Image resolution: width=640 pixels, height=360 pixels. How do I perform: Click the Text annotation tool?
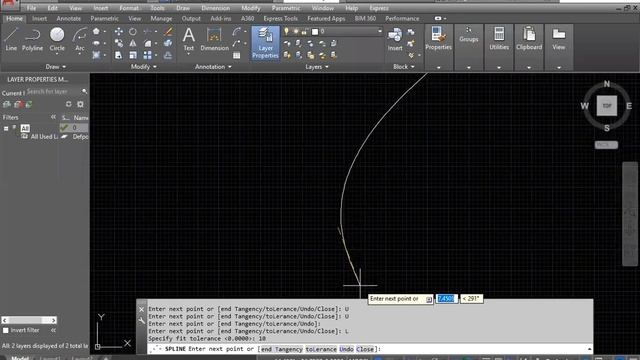189,40
